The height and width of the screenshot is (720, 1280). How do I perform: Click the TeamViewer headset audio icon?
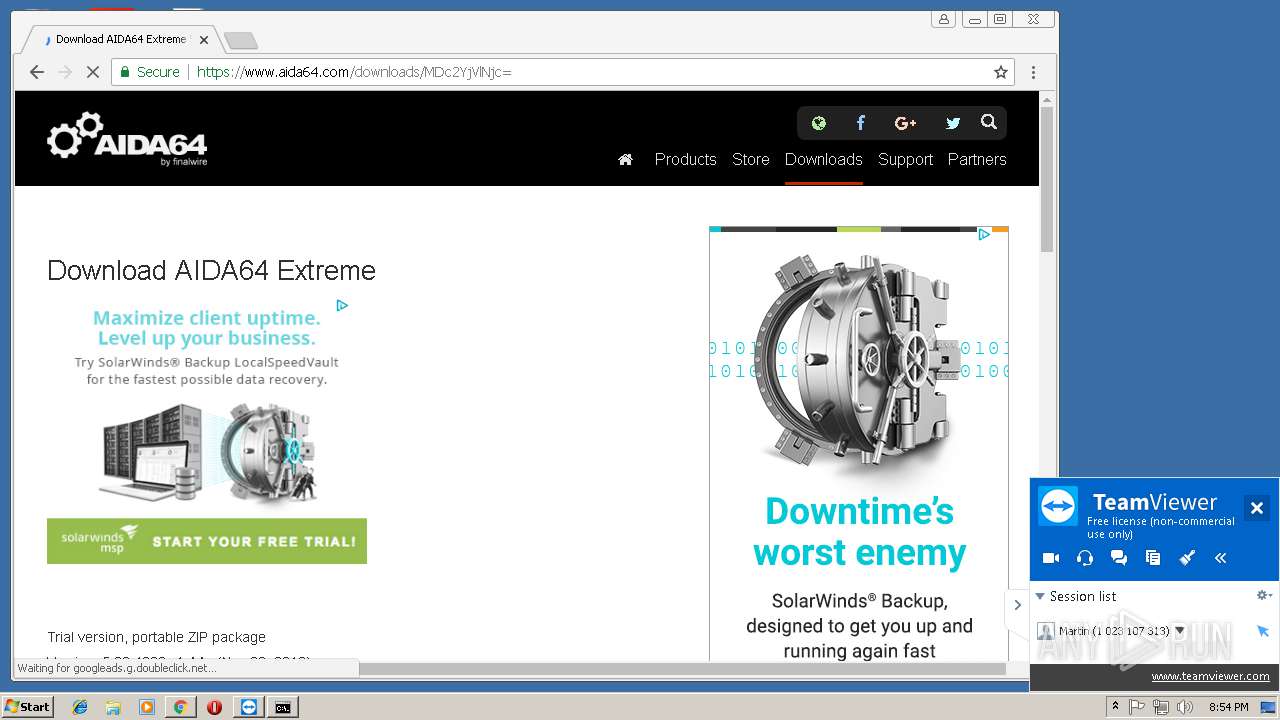tap(1085, 558)
